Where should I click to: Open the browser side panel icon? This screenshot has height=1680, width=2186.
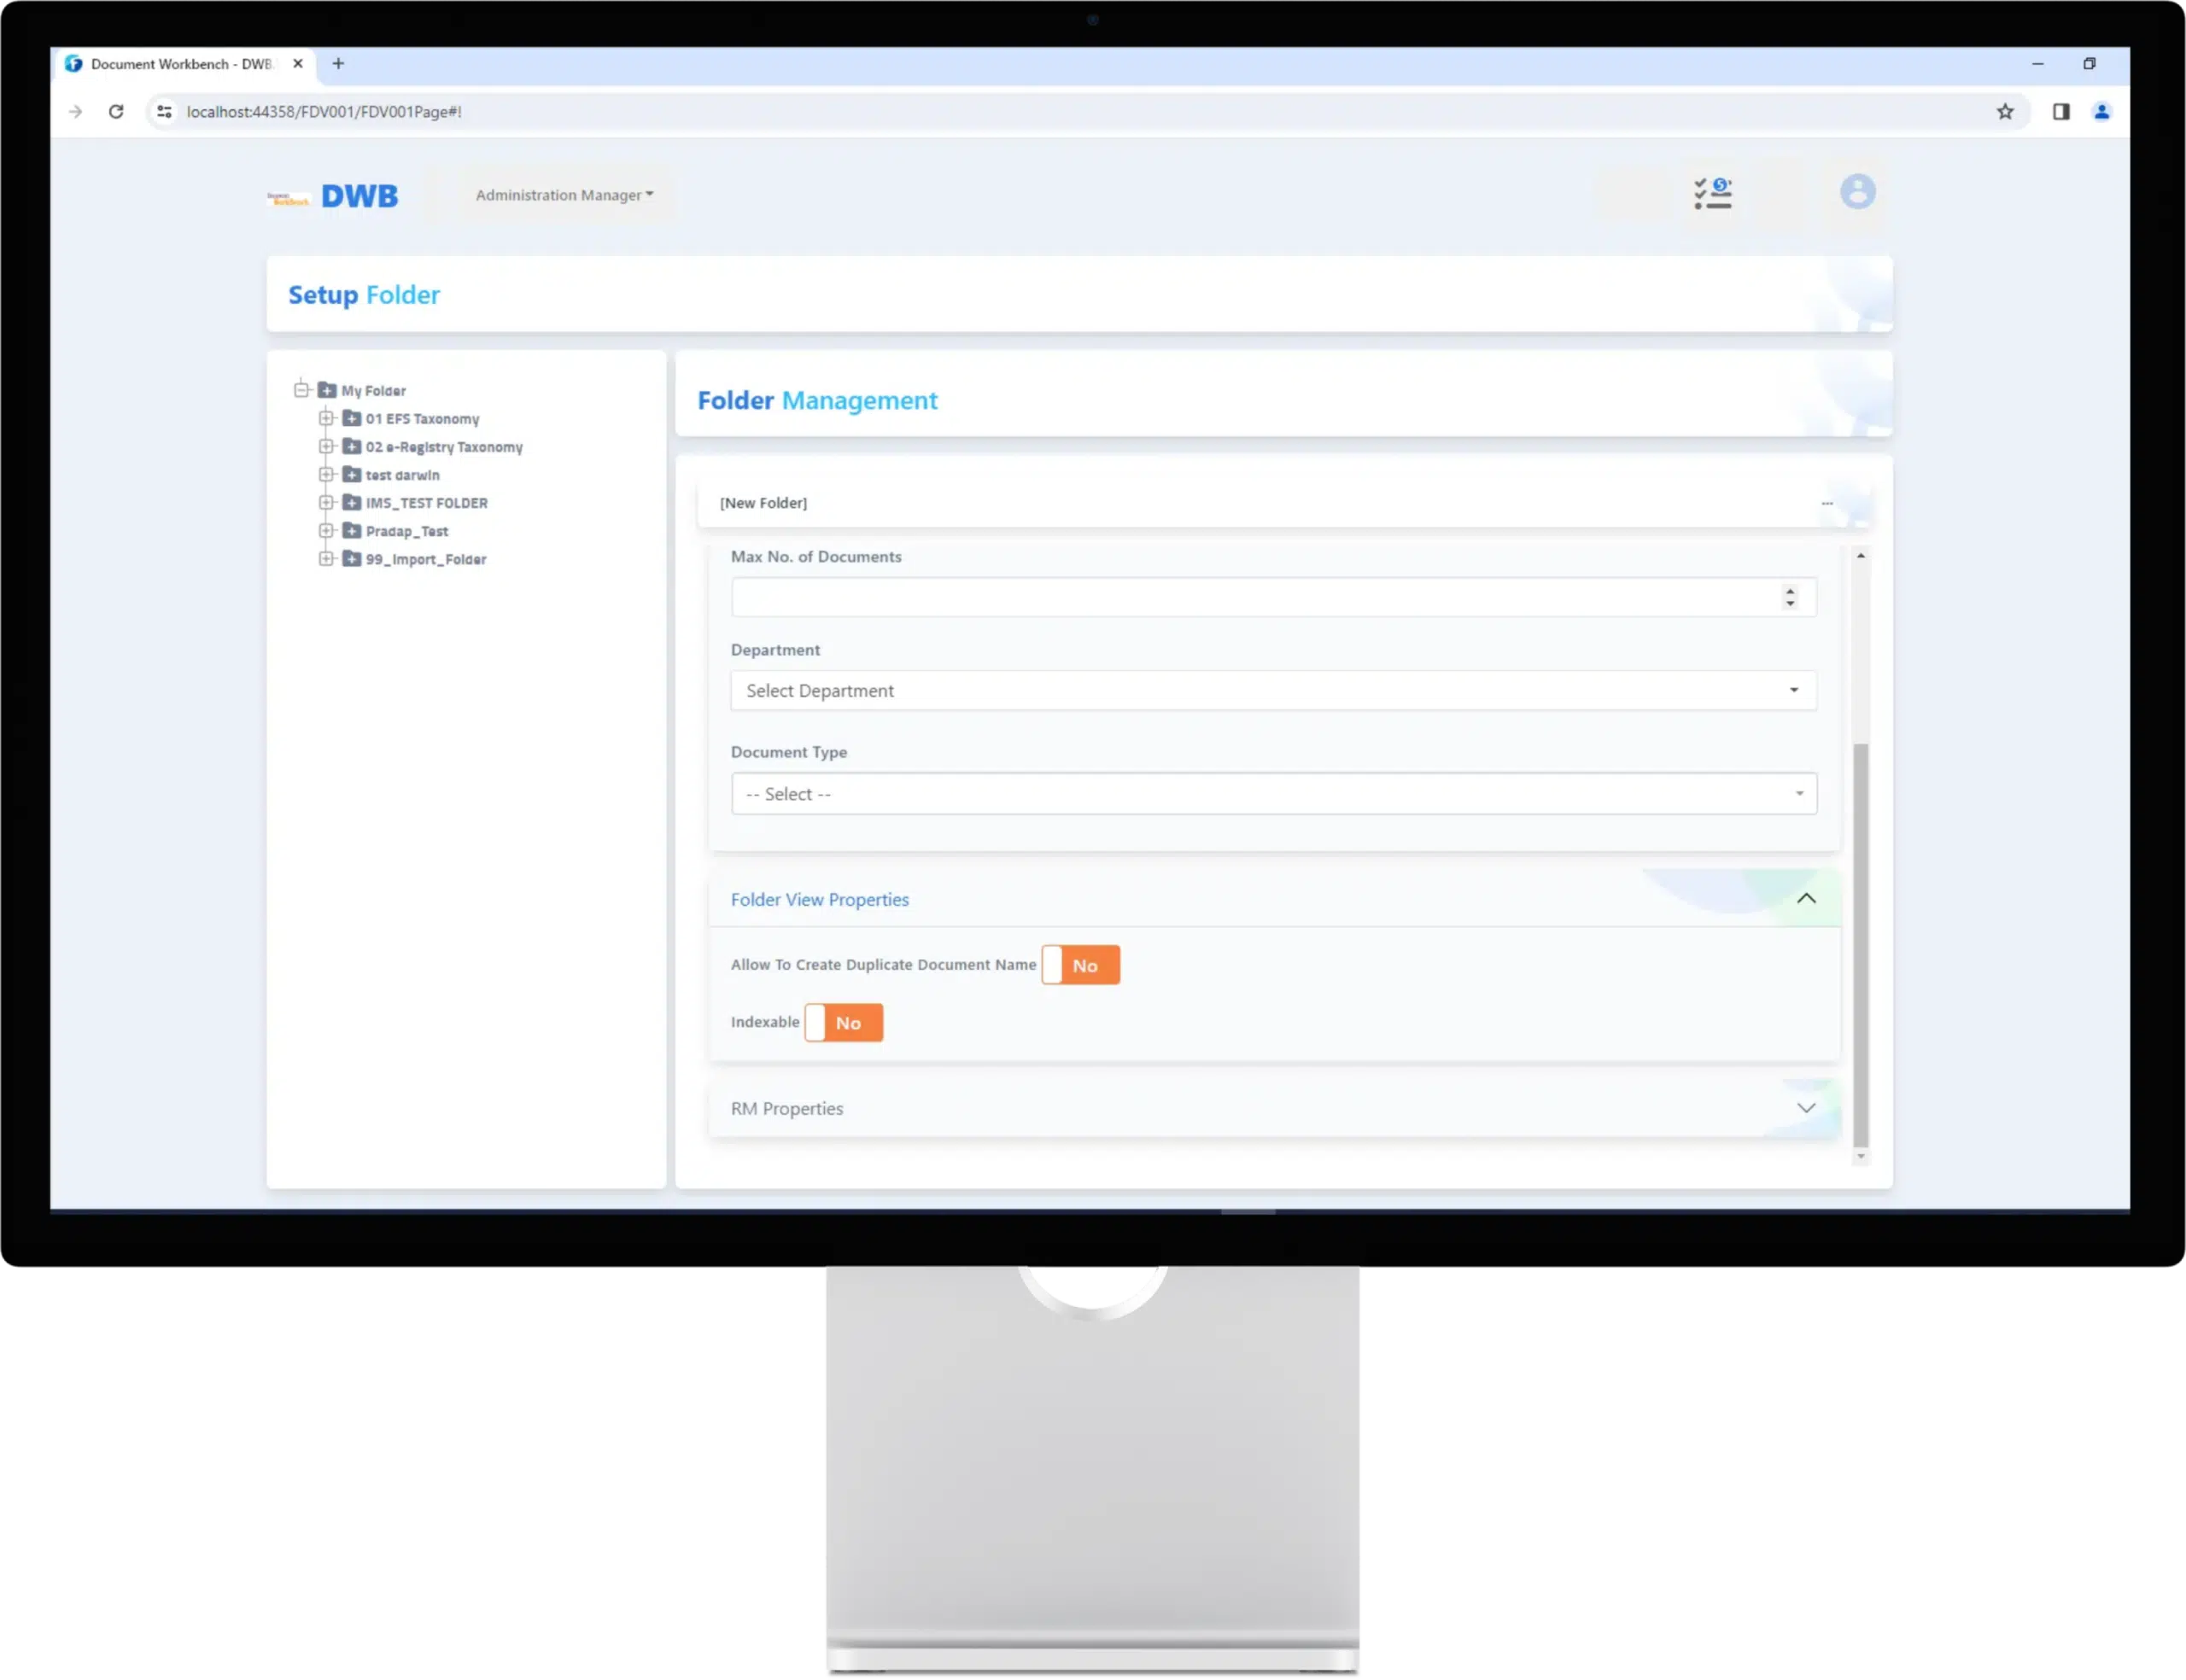click(x=2061, y=112)
